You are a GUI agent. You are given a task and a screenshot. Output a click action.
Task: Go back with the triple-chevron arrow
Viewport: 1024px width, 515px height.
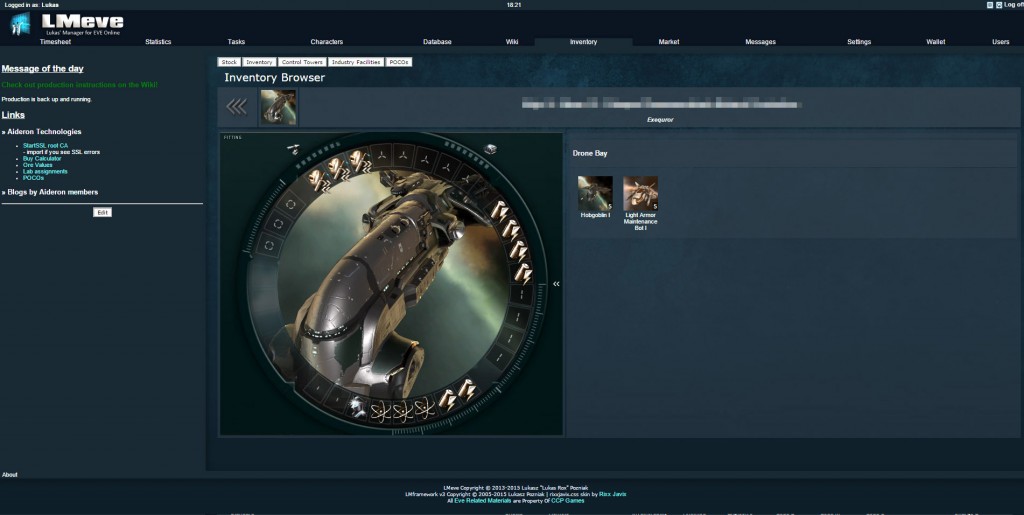coord(236,107)
